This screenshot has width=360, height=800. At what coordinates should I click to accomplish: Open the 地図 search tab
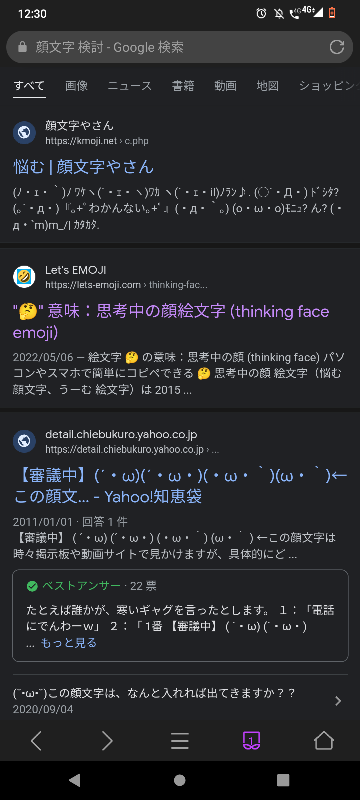267,86
